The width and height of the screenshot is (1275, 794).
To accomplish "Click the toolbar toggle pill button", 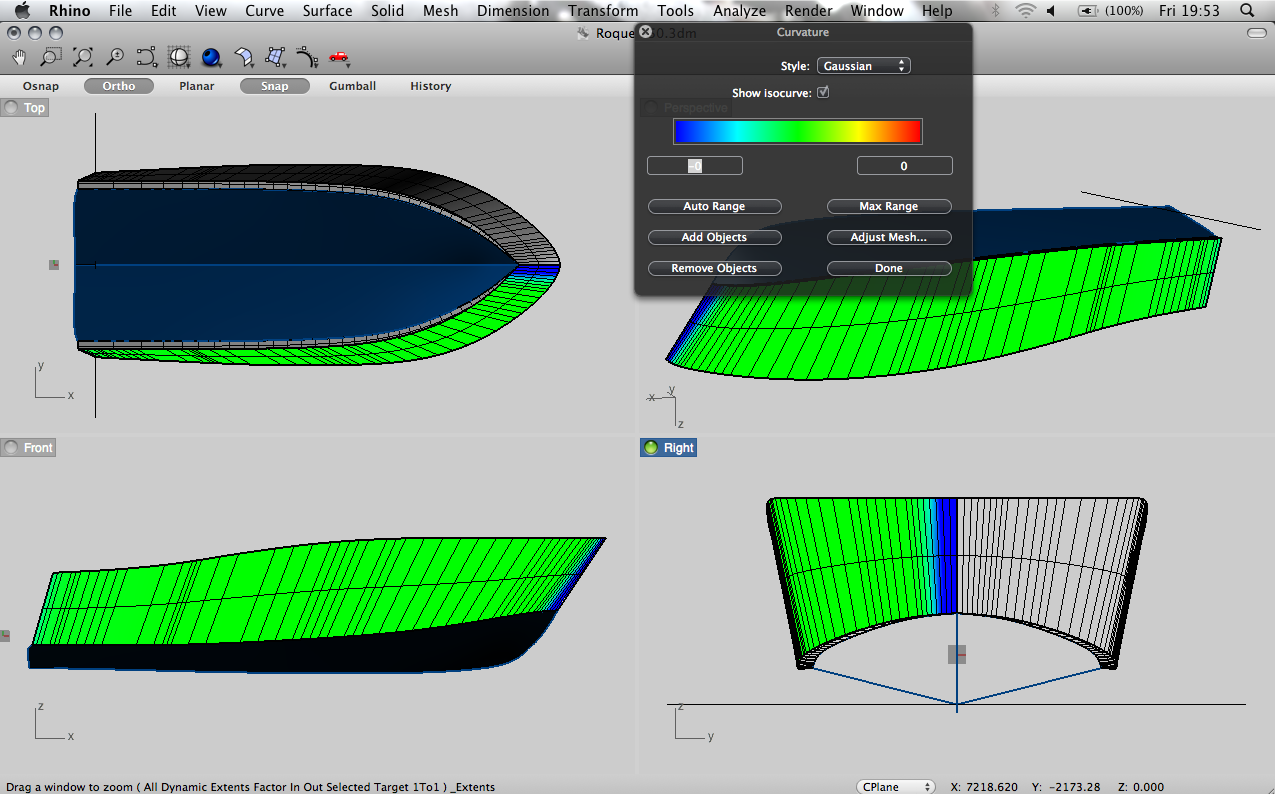I will point(1257,33).
